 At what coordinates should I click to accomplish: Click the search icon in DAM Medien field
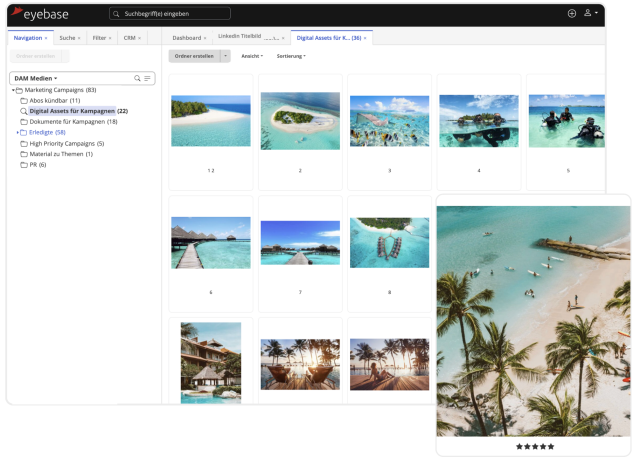(x=137, y=78)
